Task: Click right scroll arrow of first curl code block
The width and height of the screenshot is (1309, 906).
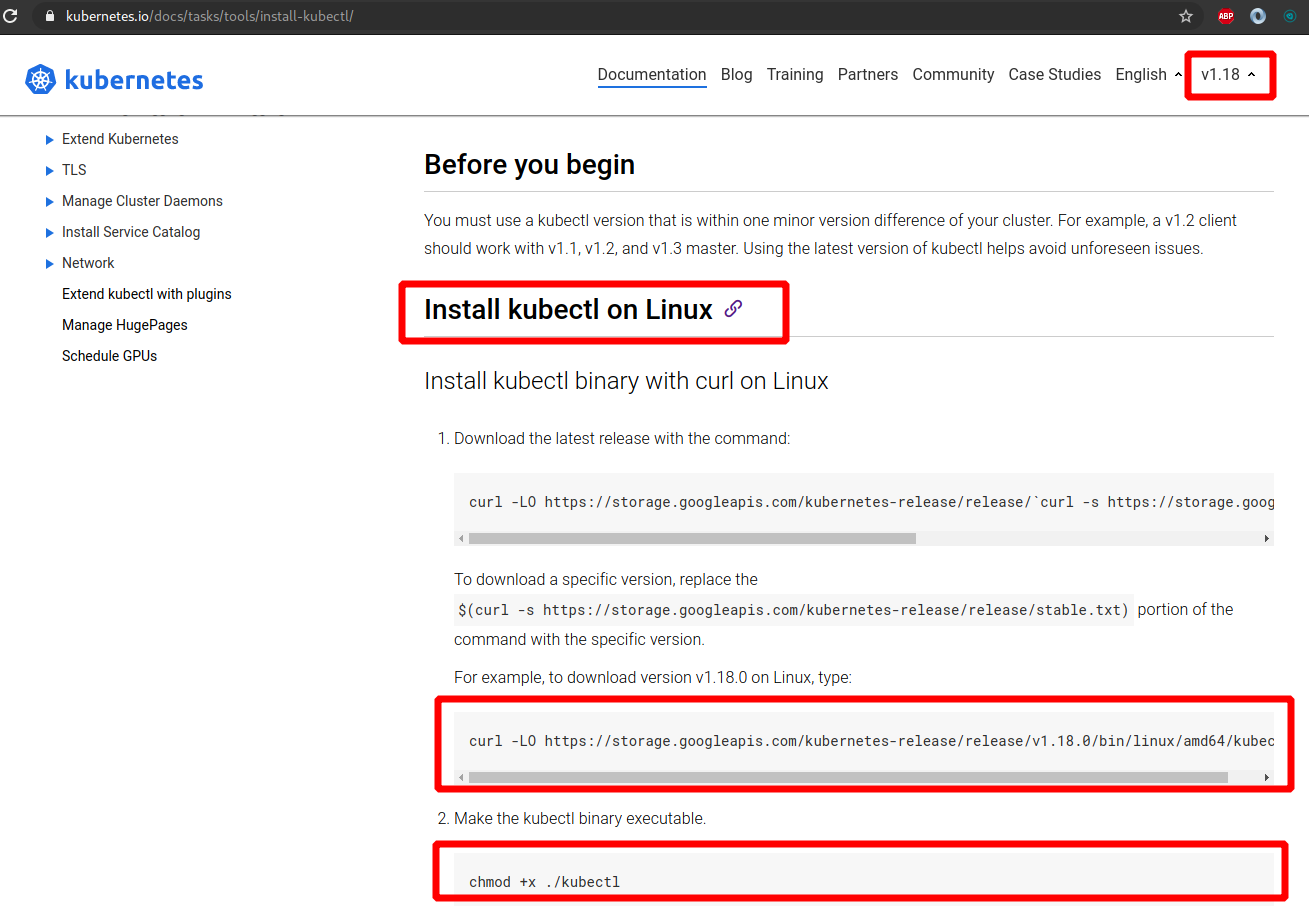Action: coord(1266,538)
